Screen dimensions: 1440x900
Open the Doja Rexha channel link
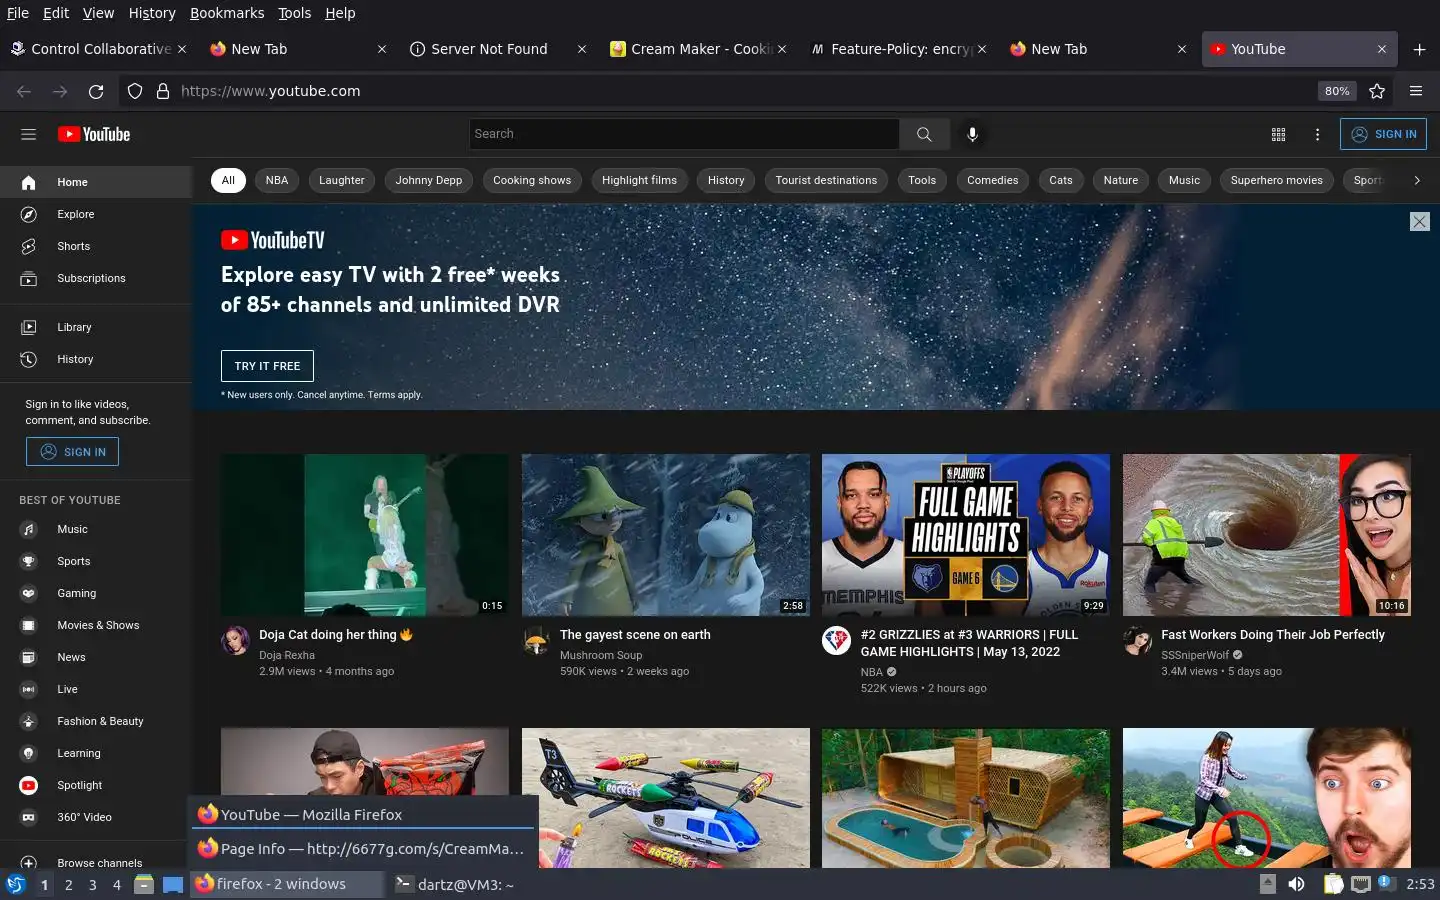click(x=287, y=655)
